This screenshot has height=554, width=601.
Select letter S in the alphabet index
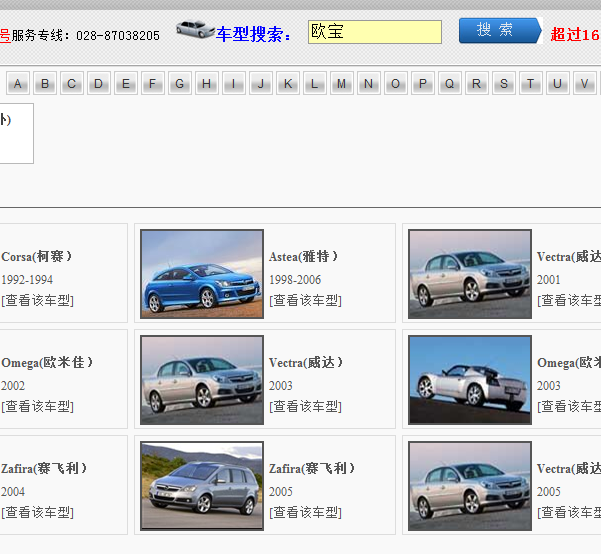coord(504,83)
